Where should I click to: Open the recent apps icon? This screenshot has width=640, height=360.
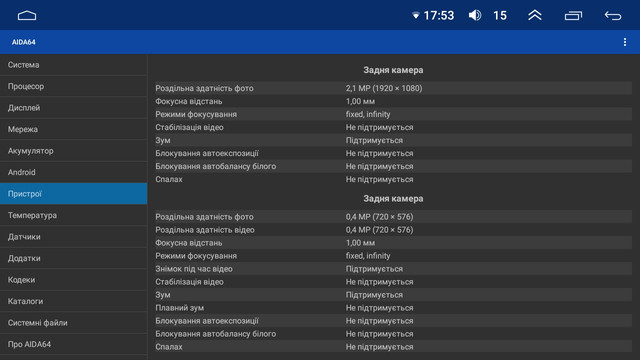pos(573,16)
